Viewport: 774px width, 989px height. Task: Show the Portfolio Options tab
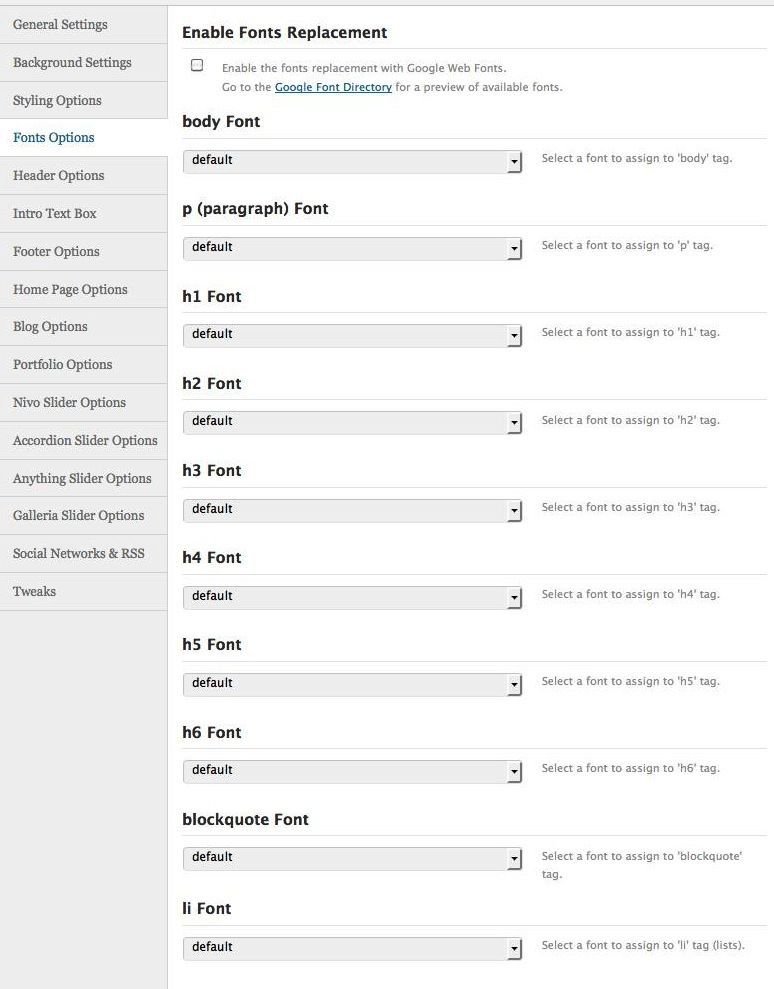tap(62, 364)
